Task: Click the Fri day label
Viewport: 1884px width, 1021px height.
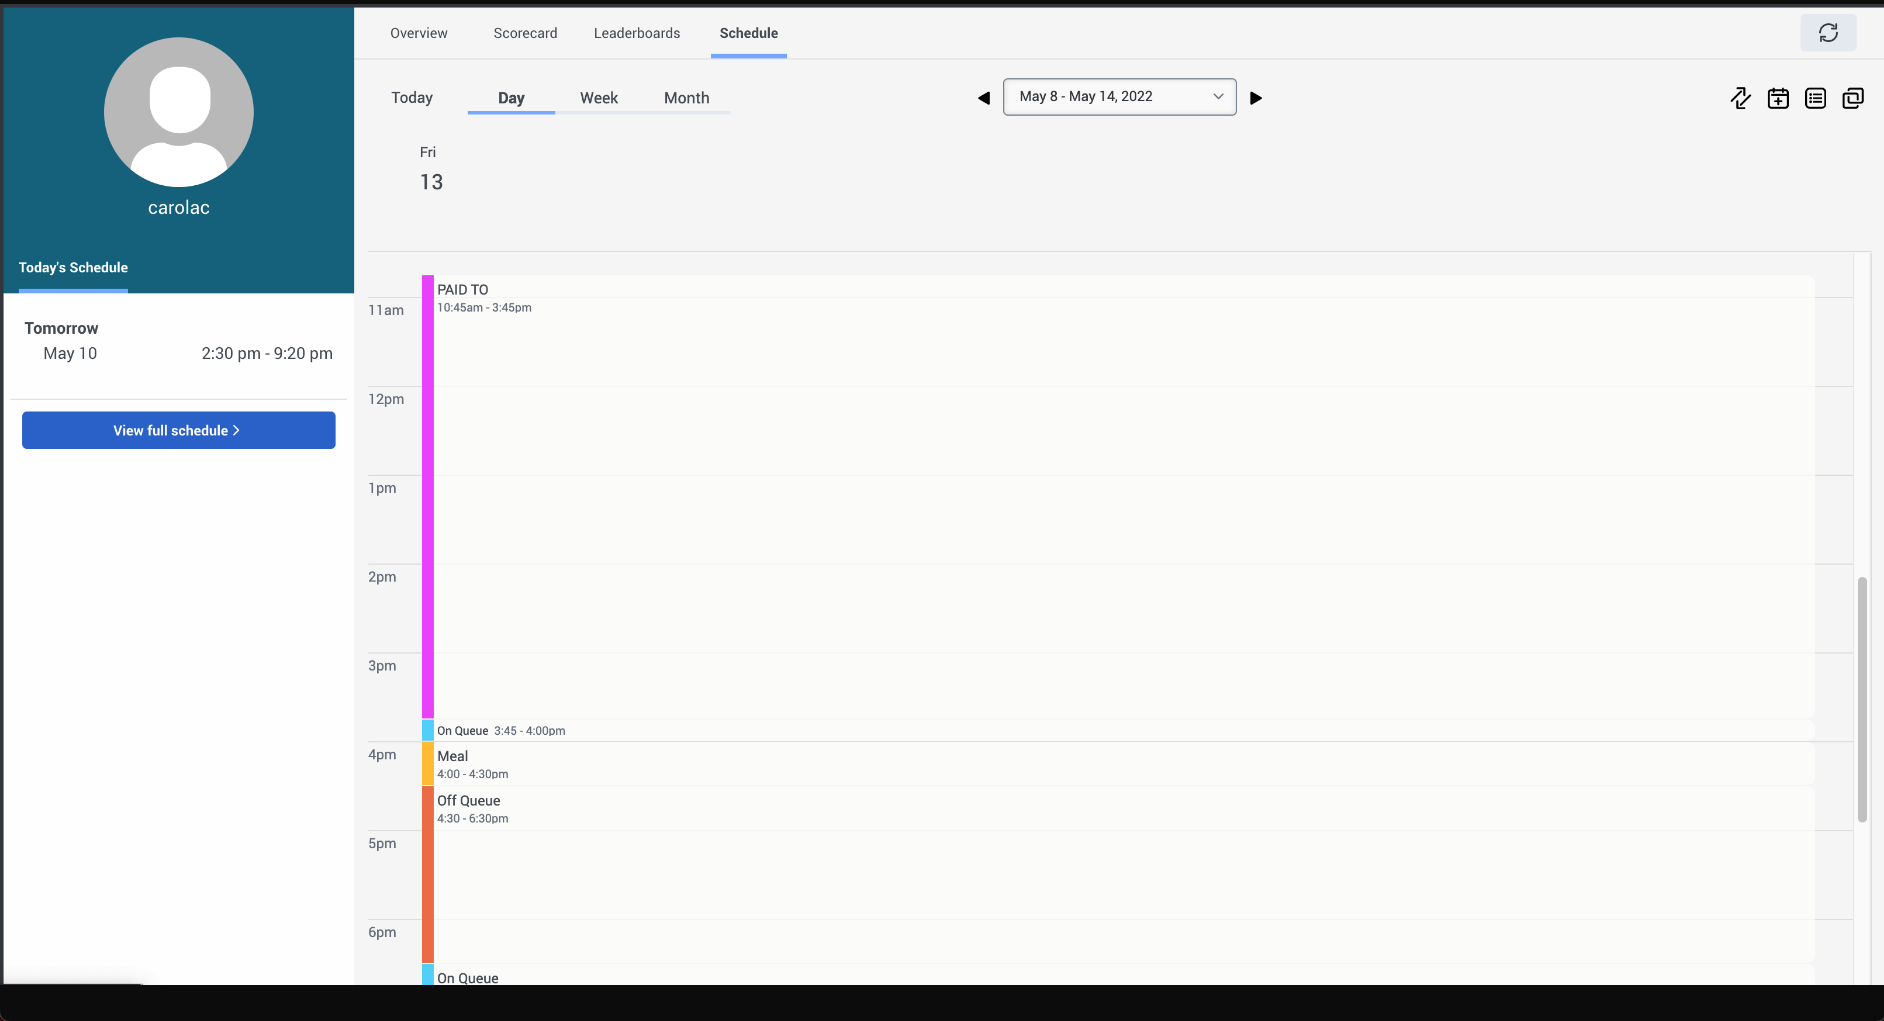Action: point(428,152)
